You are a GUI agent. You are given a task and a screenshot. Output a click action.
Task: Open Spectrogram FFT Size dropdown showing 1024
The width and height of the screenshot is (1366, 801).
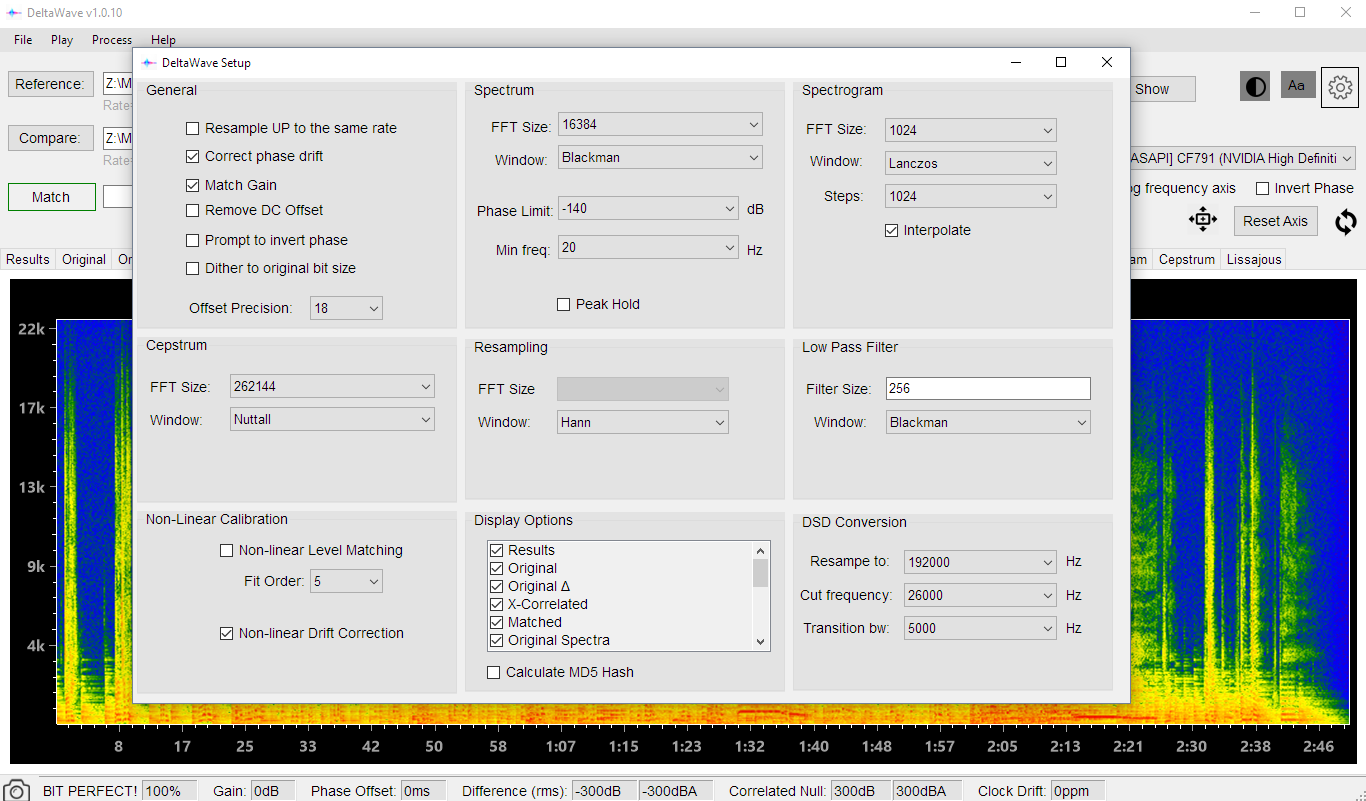971,129
